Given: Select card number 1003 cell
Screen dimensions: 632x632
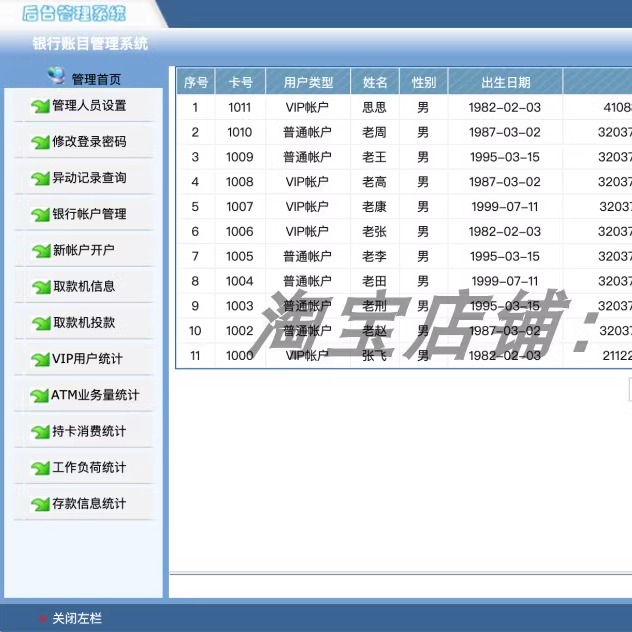Looking at the screenshot, I should point(240,306).
